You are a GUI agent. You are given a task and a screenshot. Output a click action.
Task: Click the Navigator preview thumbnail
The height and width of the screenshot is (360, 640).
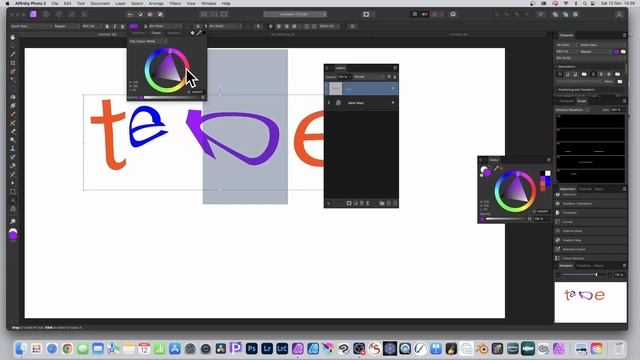coord(590,302)
